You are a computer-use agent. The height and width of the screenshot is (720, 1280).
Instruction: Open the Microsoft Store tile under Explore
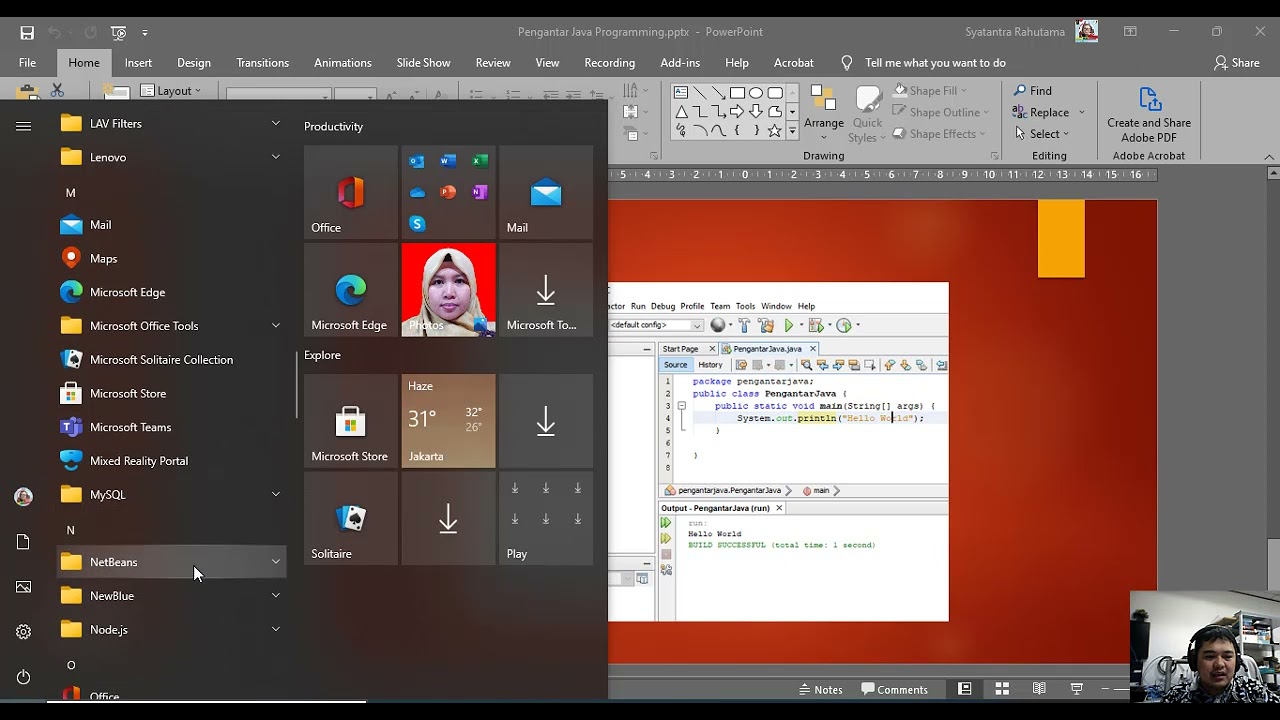tap(351, 421)
